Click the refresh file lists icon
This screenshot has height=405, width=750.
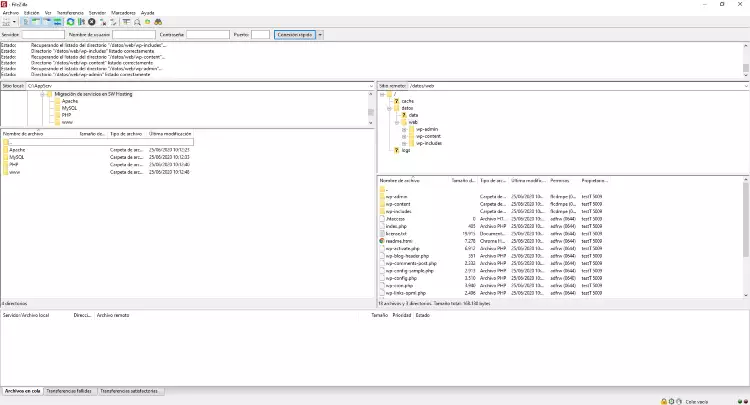(x=71, y=21)
